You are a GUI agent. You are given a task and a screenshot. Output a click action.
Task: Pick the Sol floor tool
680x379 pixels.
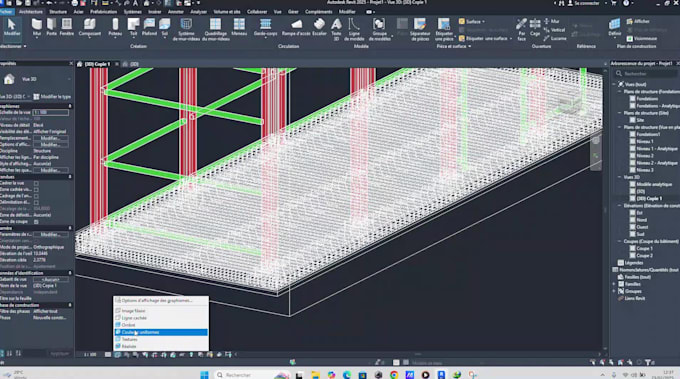click(165, 27)
